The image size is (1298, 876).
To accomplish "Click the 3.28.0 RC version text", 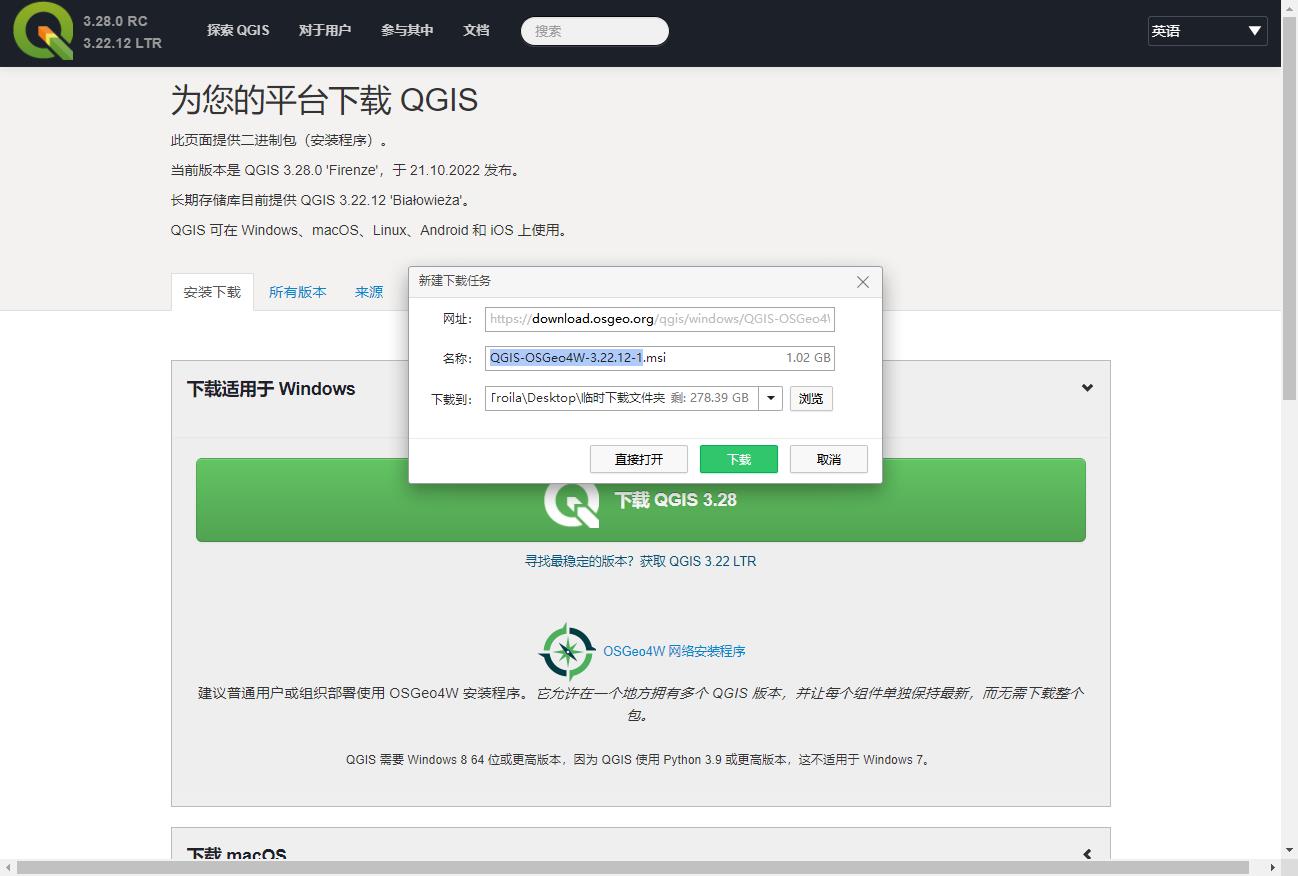I will (115, 20).
